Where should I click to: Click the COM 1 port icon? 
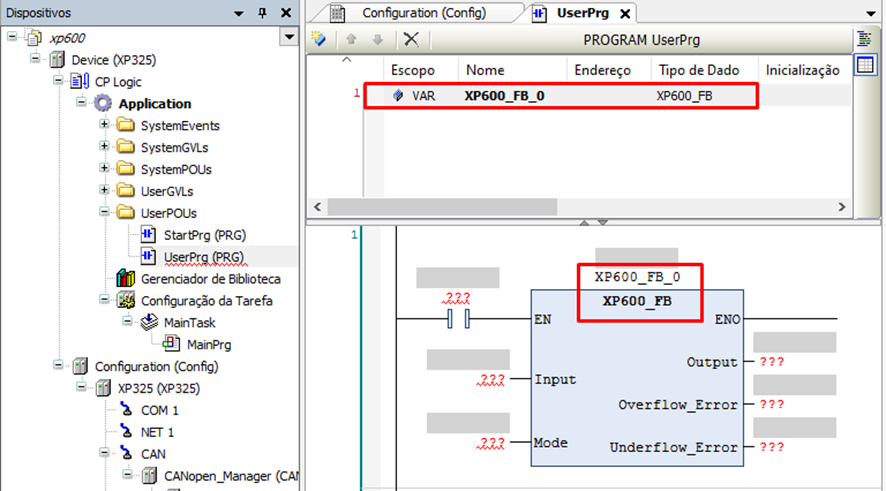click(126, 409)
